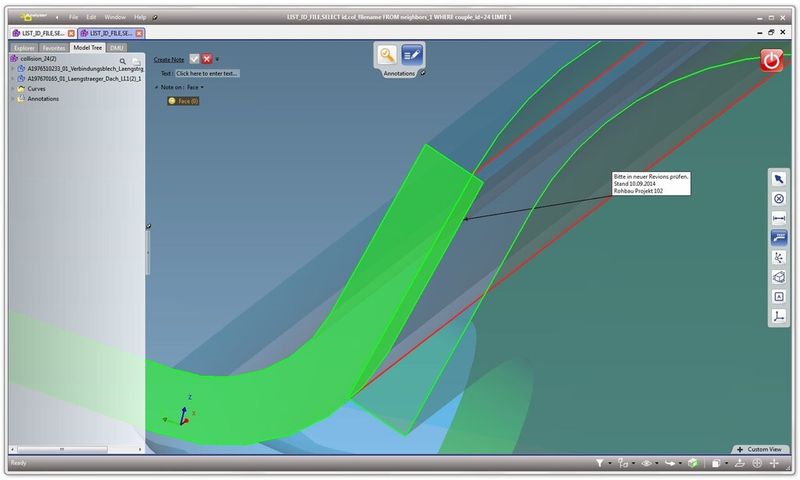Open the 'Note on: Face' dropdown

coord(195,87)
